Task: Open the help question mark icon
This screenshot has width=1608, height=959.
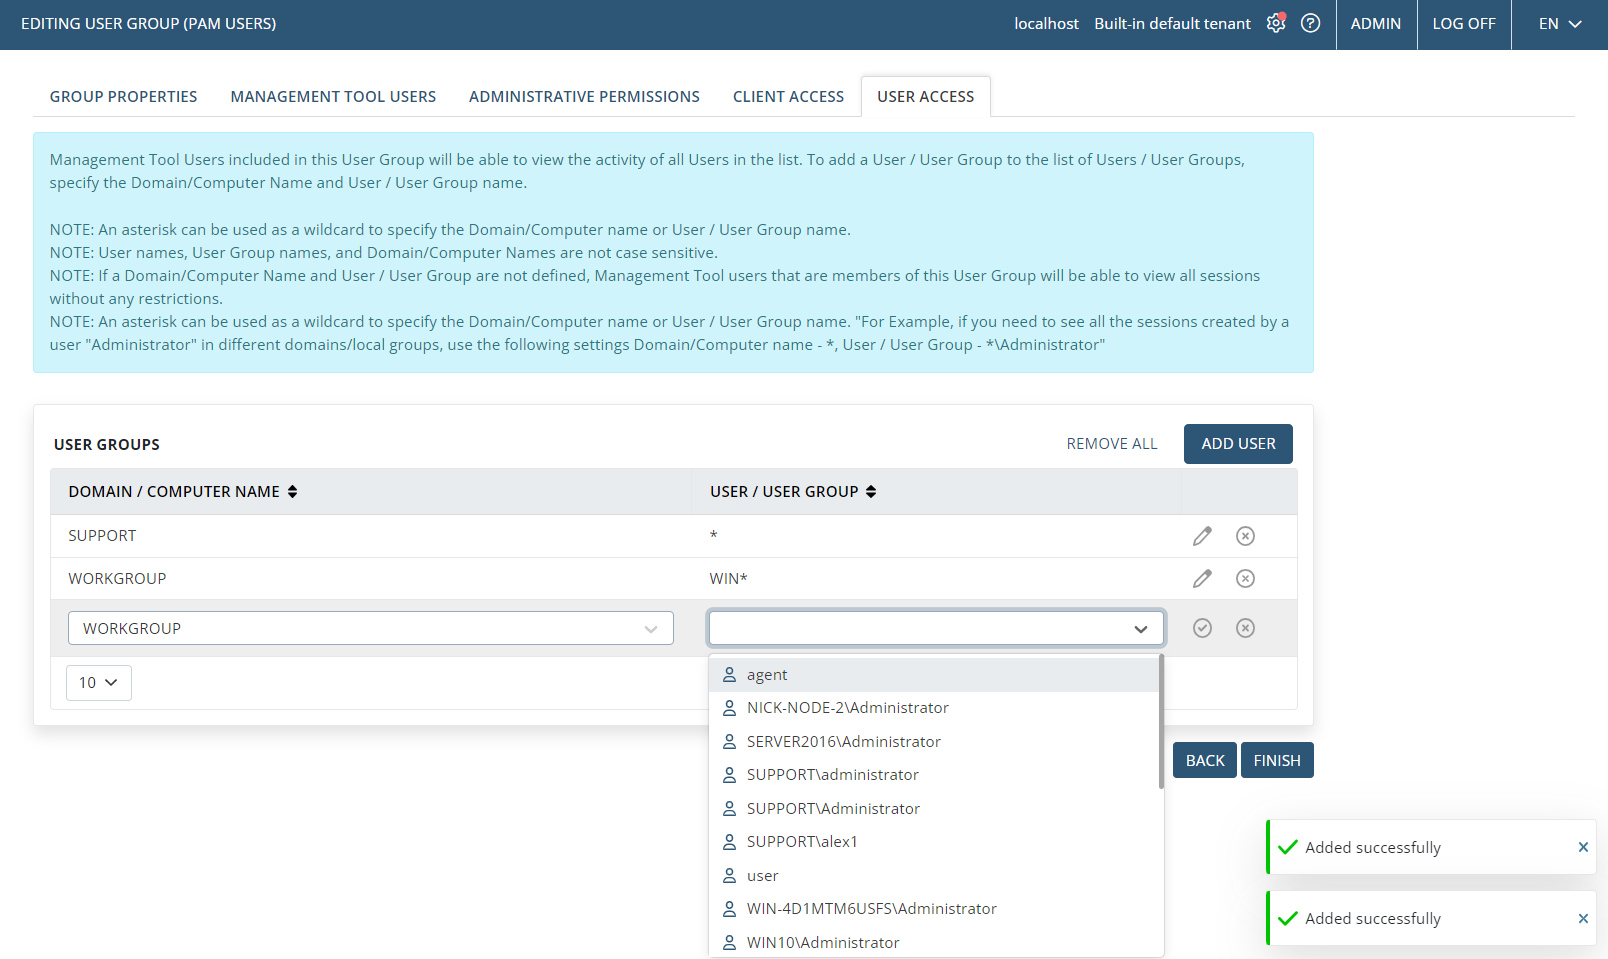Action: (x=1310, y=23)
